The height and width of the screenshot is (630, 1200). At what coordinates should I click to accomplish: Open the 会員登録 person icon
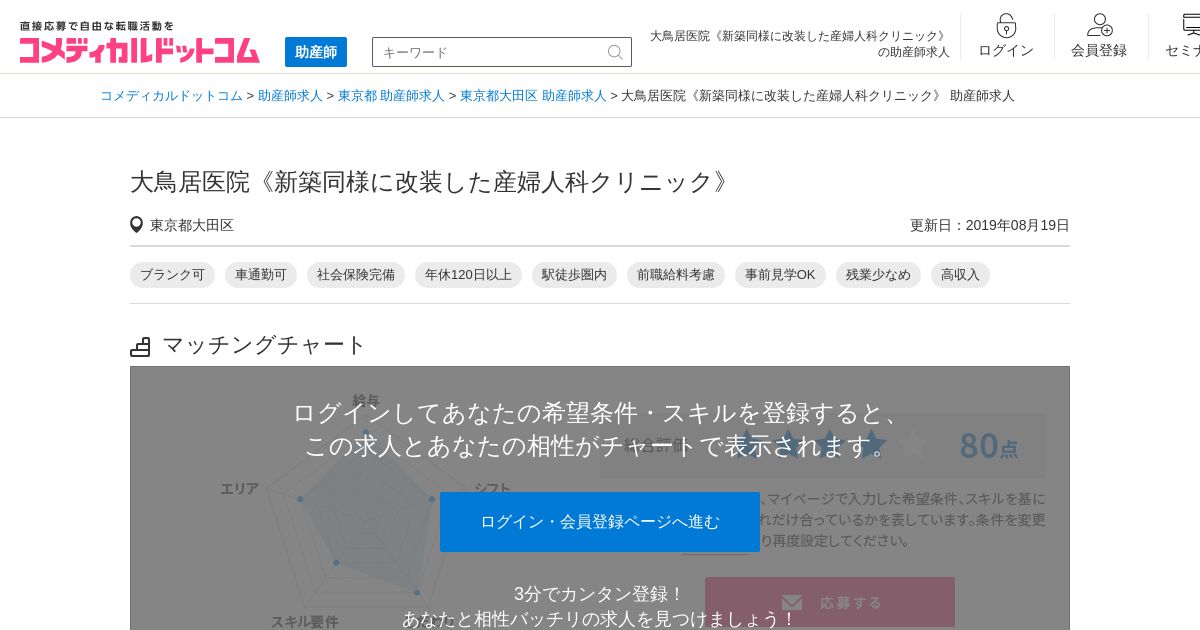pos(1099,26)
